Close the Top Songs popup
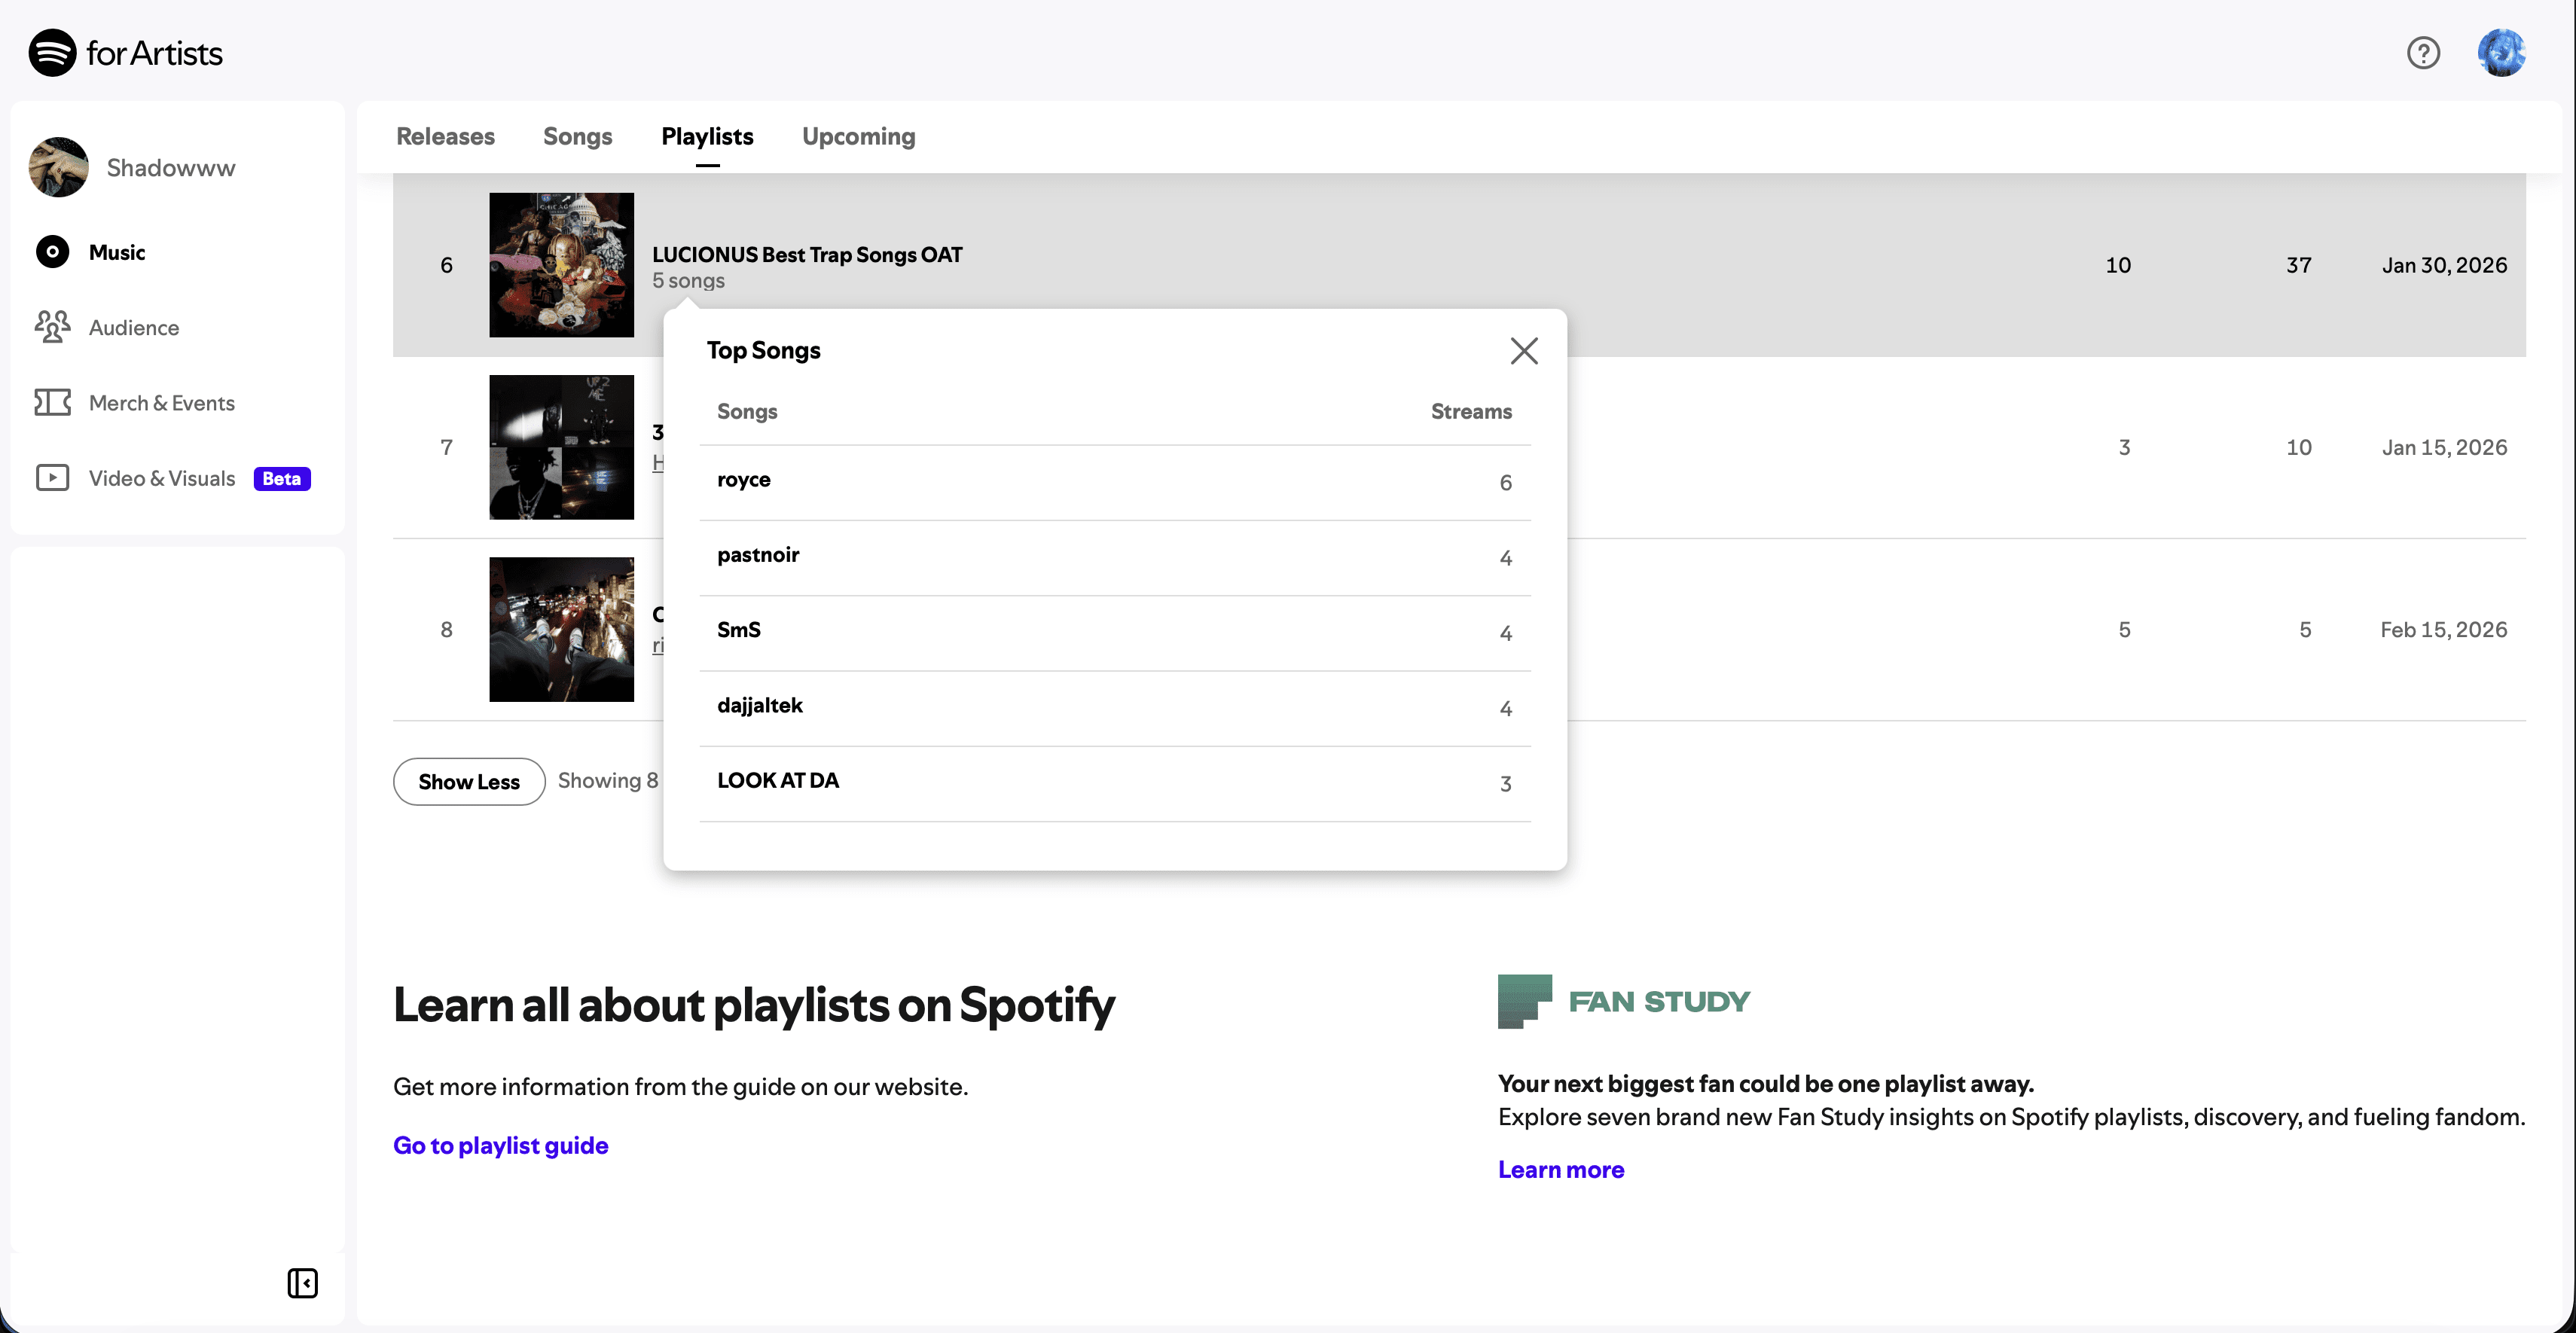2576x1333 pixels. (1524, 351)
